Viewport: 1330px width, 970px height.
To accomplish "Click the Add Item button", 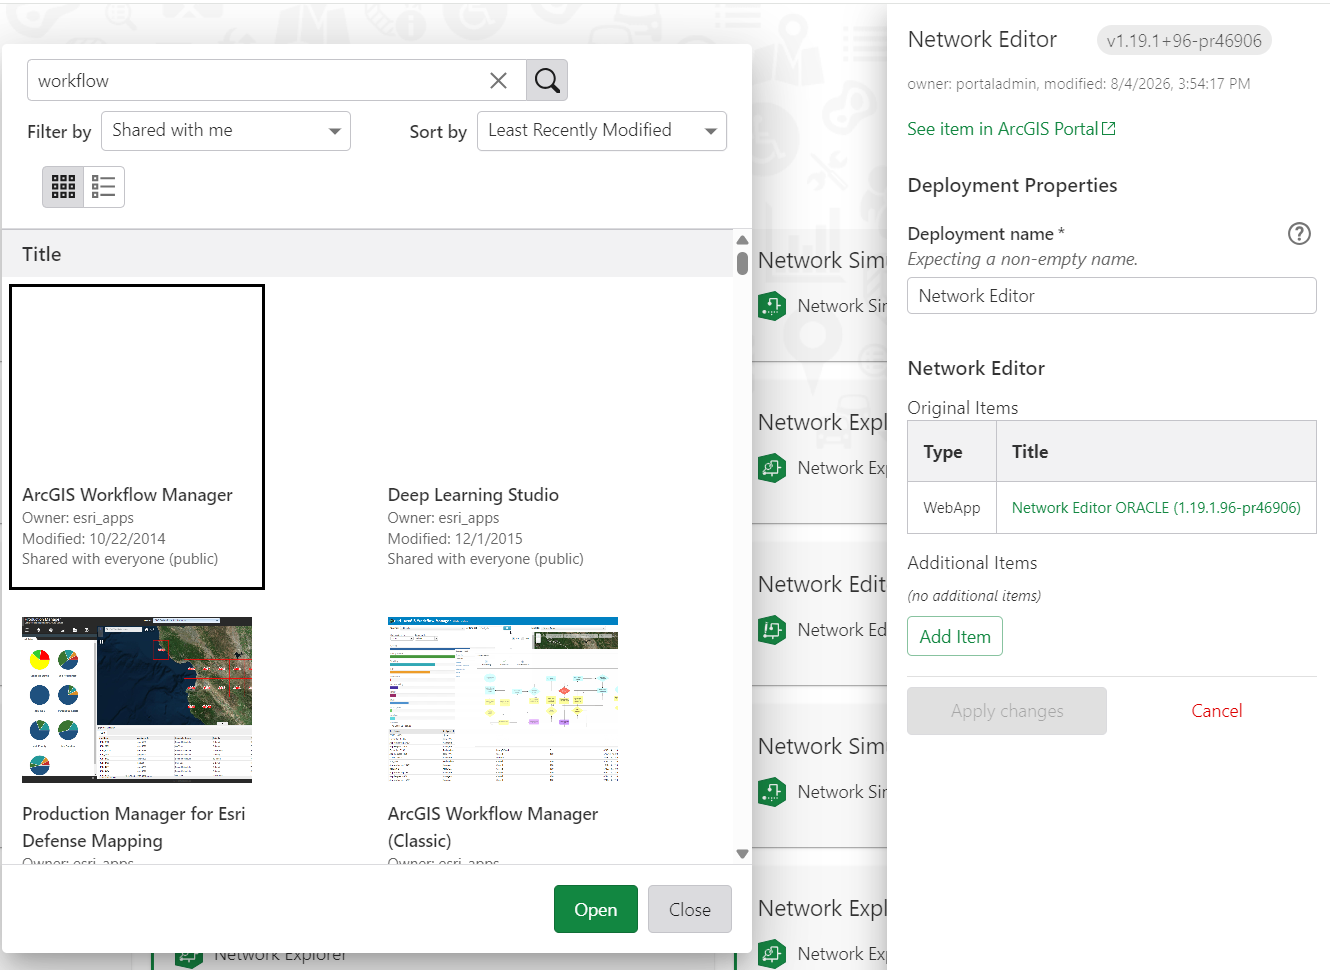I will [955, 637].
